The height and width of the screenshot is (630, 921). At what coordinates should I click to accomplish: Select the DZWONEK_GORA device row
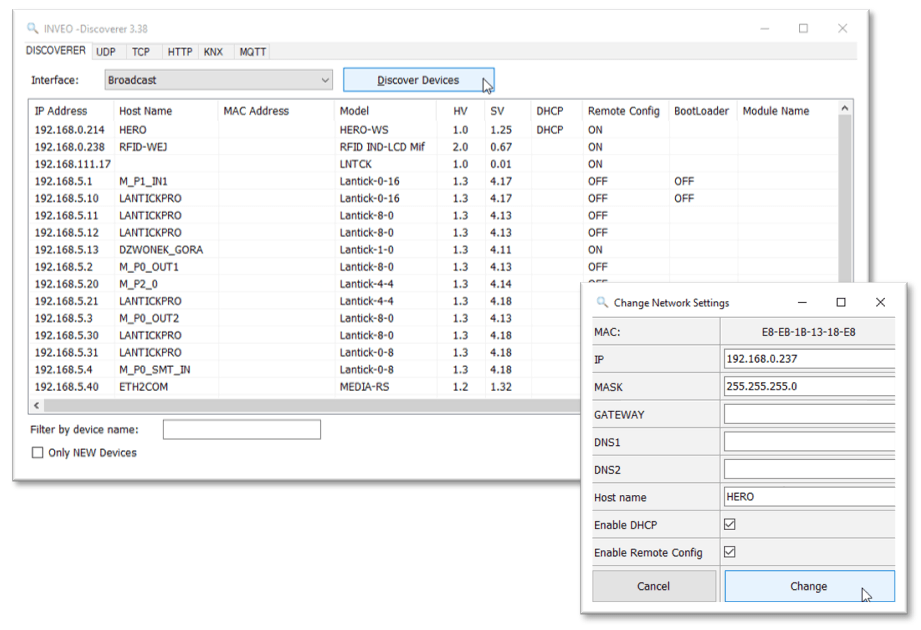pos(160,250)
